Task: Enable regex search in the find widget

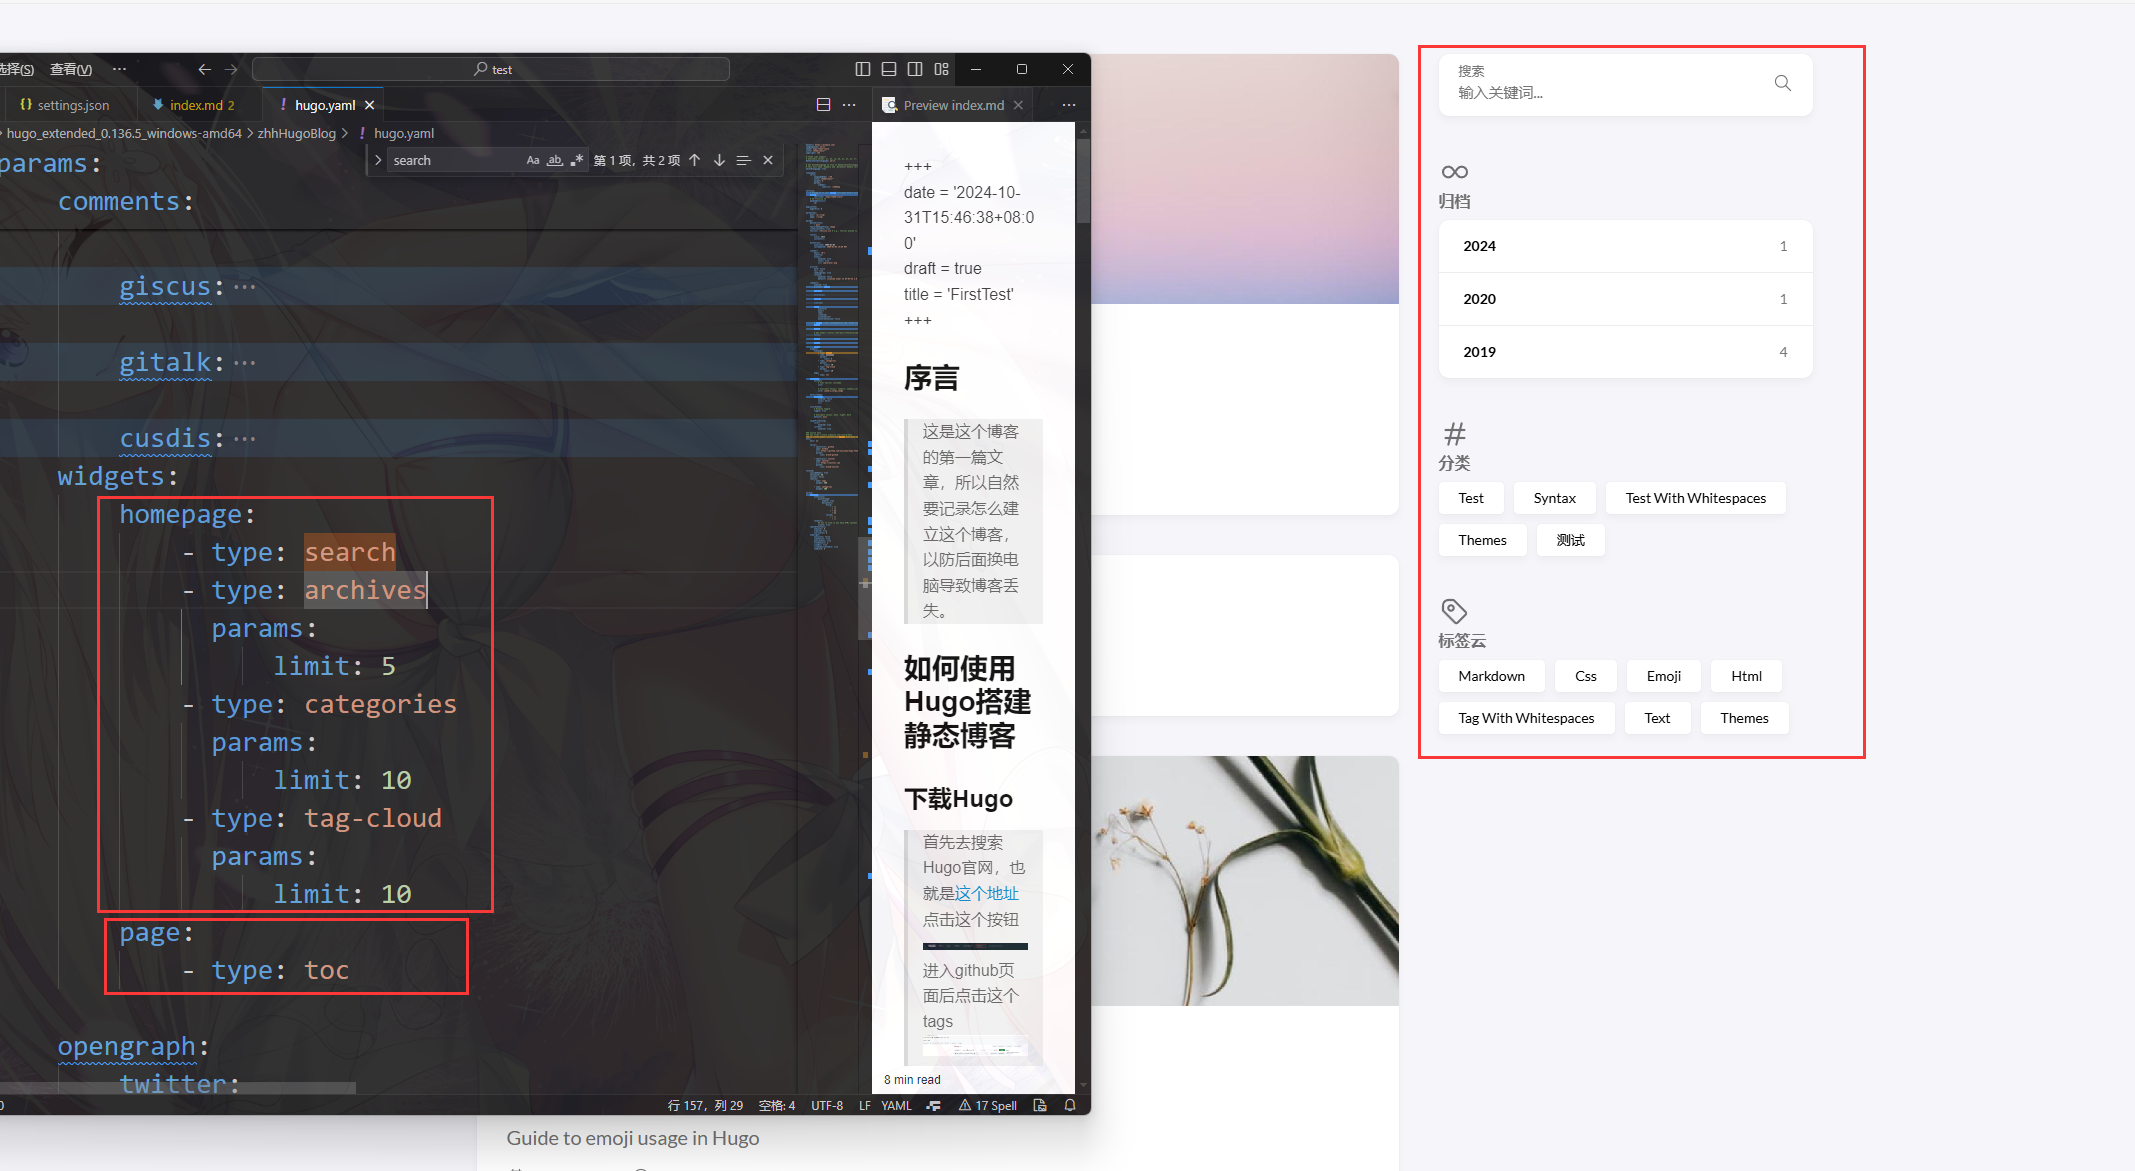Action: 577,160
